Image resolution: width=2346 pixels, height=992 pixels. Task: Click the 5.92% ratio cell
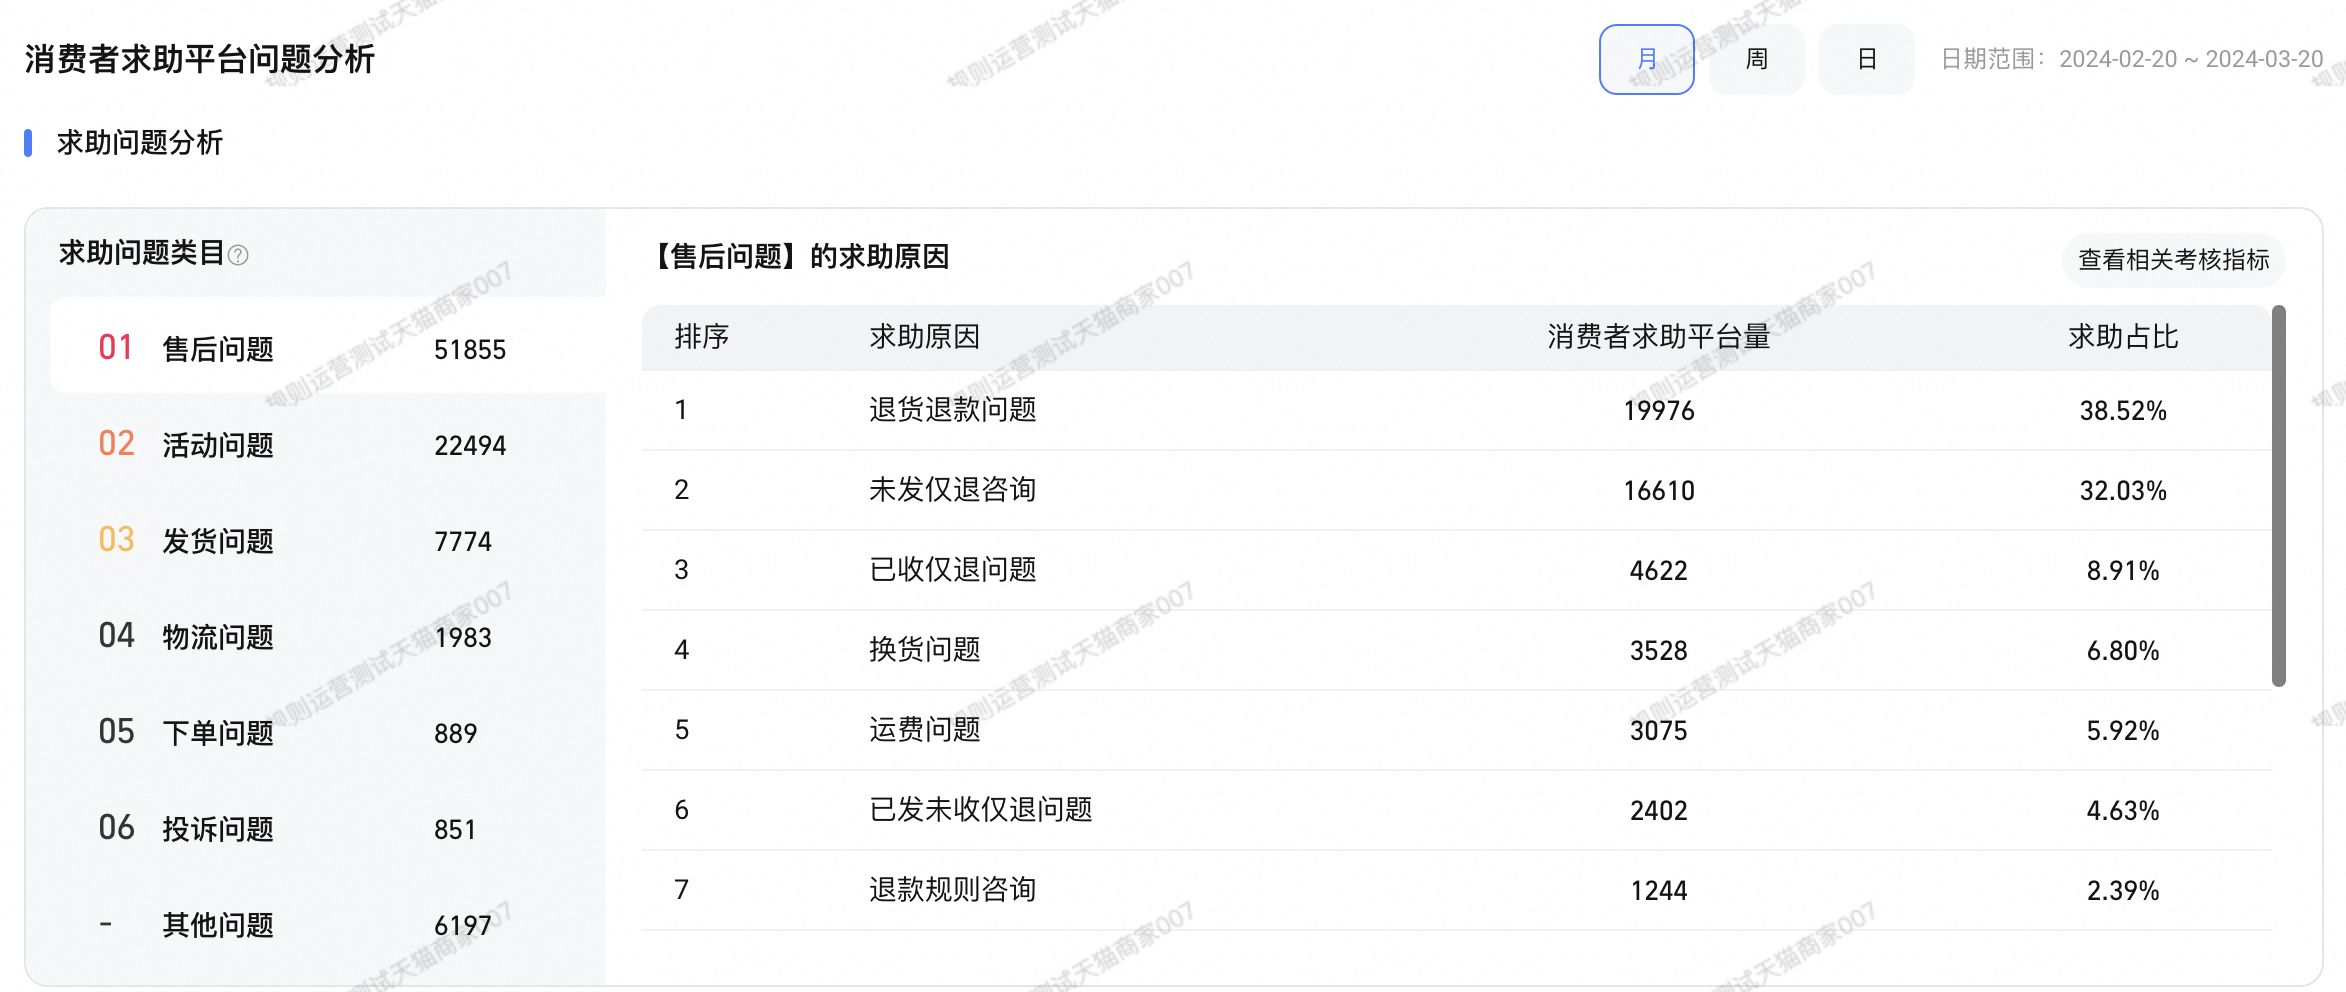(2123, 731)
